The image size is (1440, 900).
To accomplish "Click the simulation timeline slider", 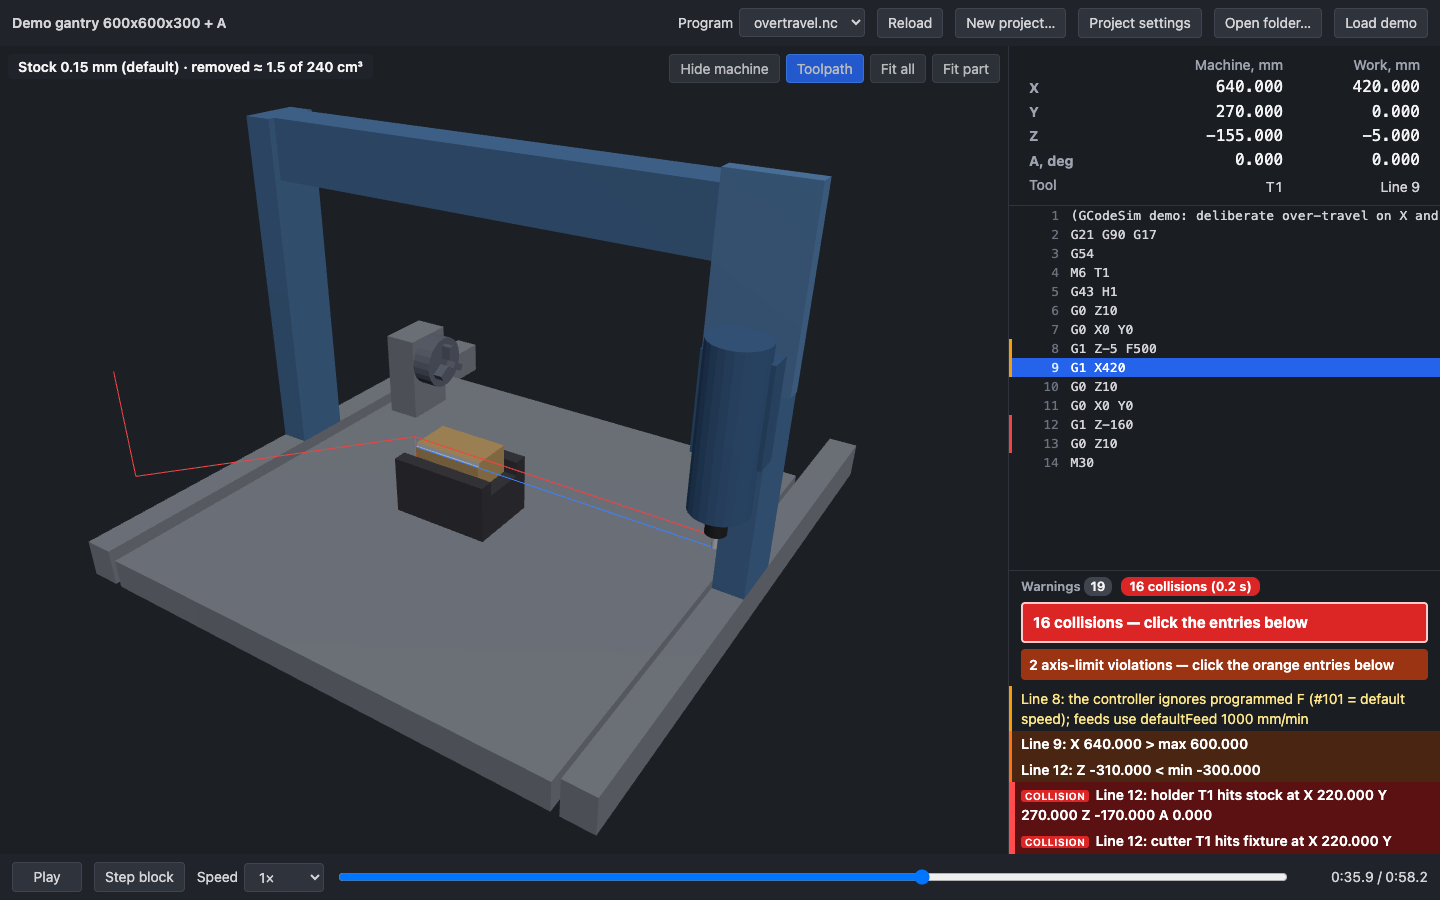I will 812,877.
